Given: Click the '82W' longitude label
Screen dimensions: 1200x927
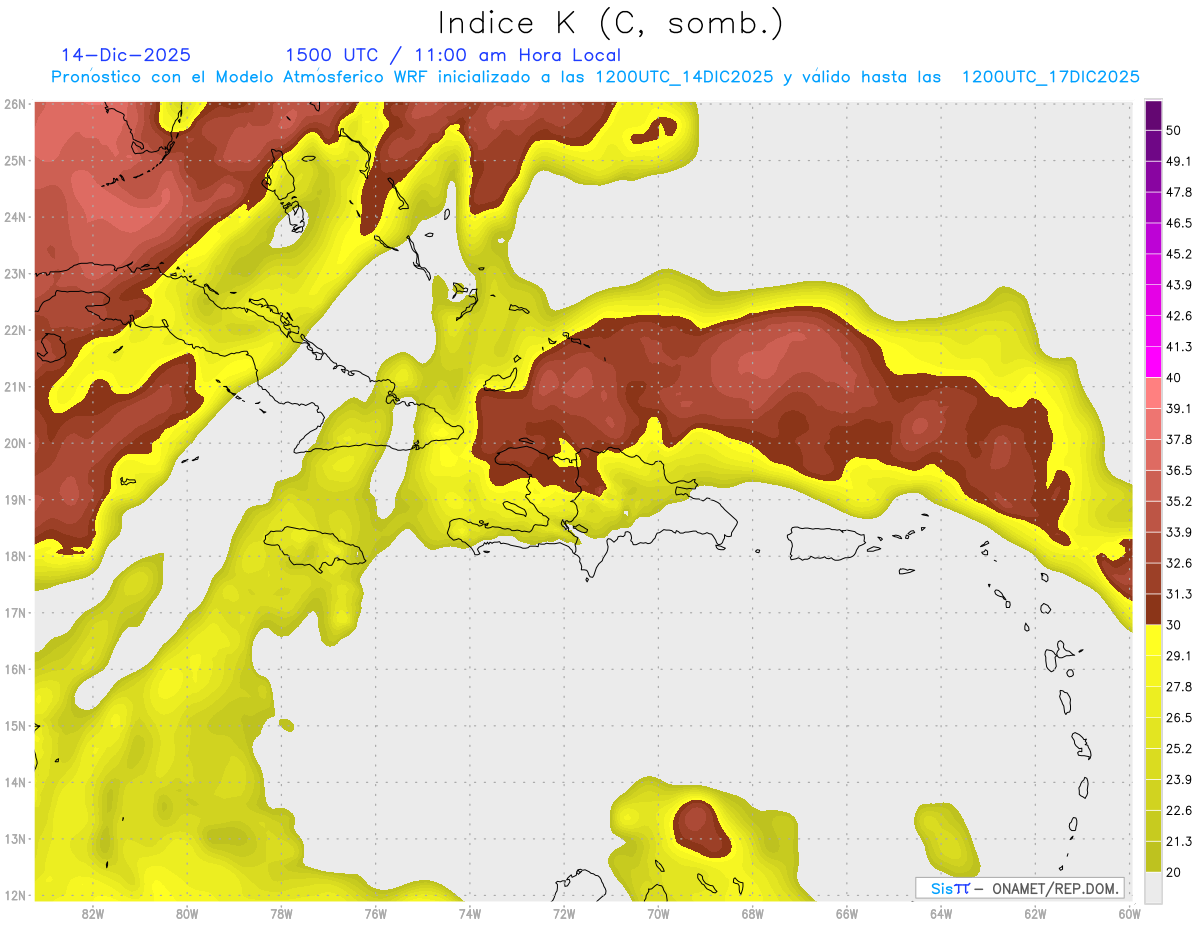Looking at the screenshot, I should point(92,913).
